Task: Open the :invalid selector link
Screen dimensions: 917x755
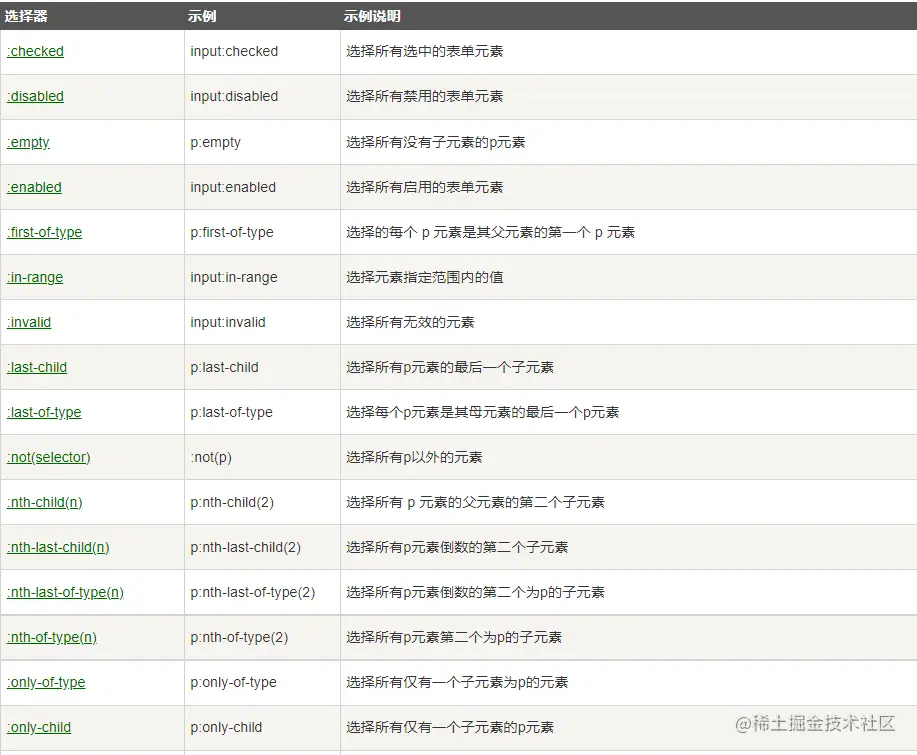Action: (29, 322)
